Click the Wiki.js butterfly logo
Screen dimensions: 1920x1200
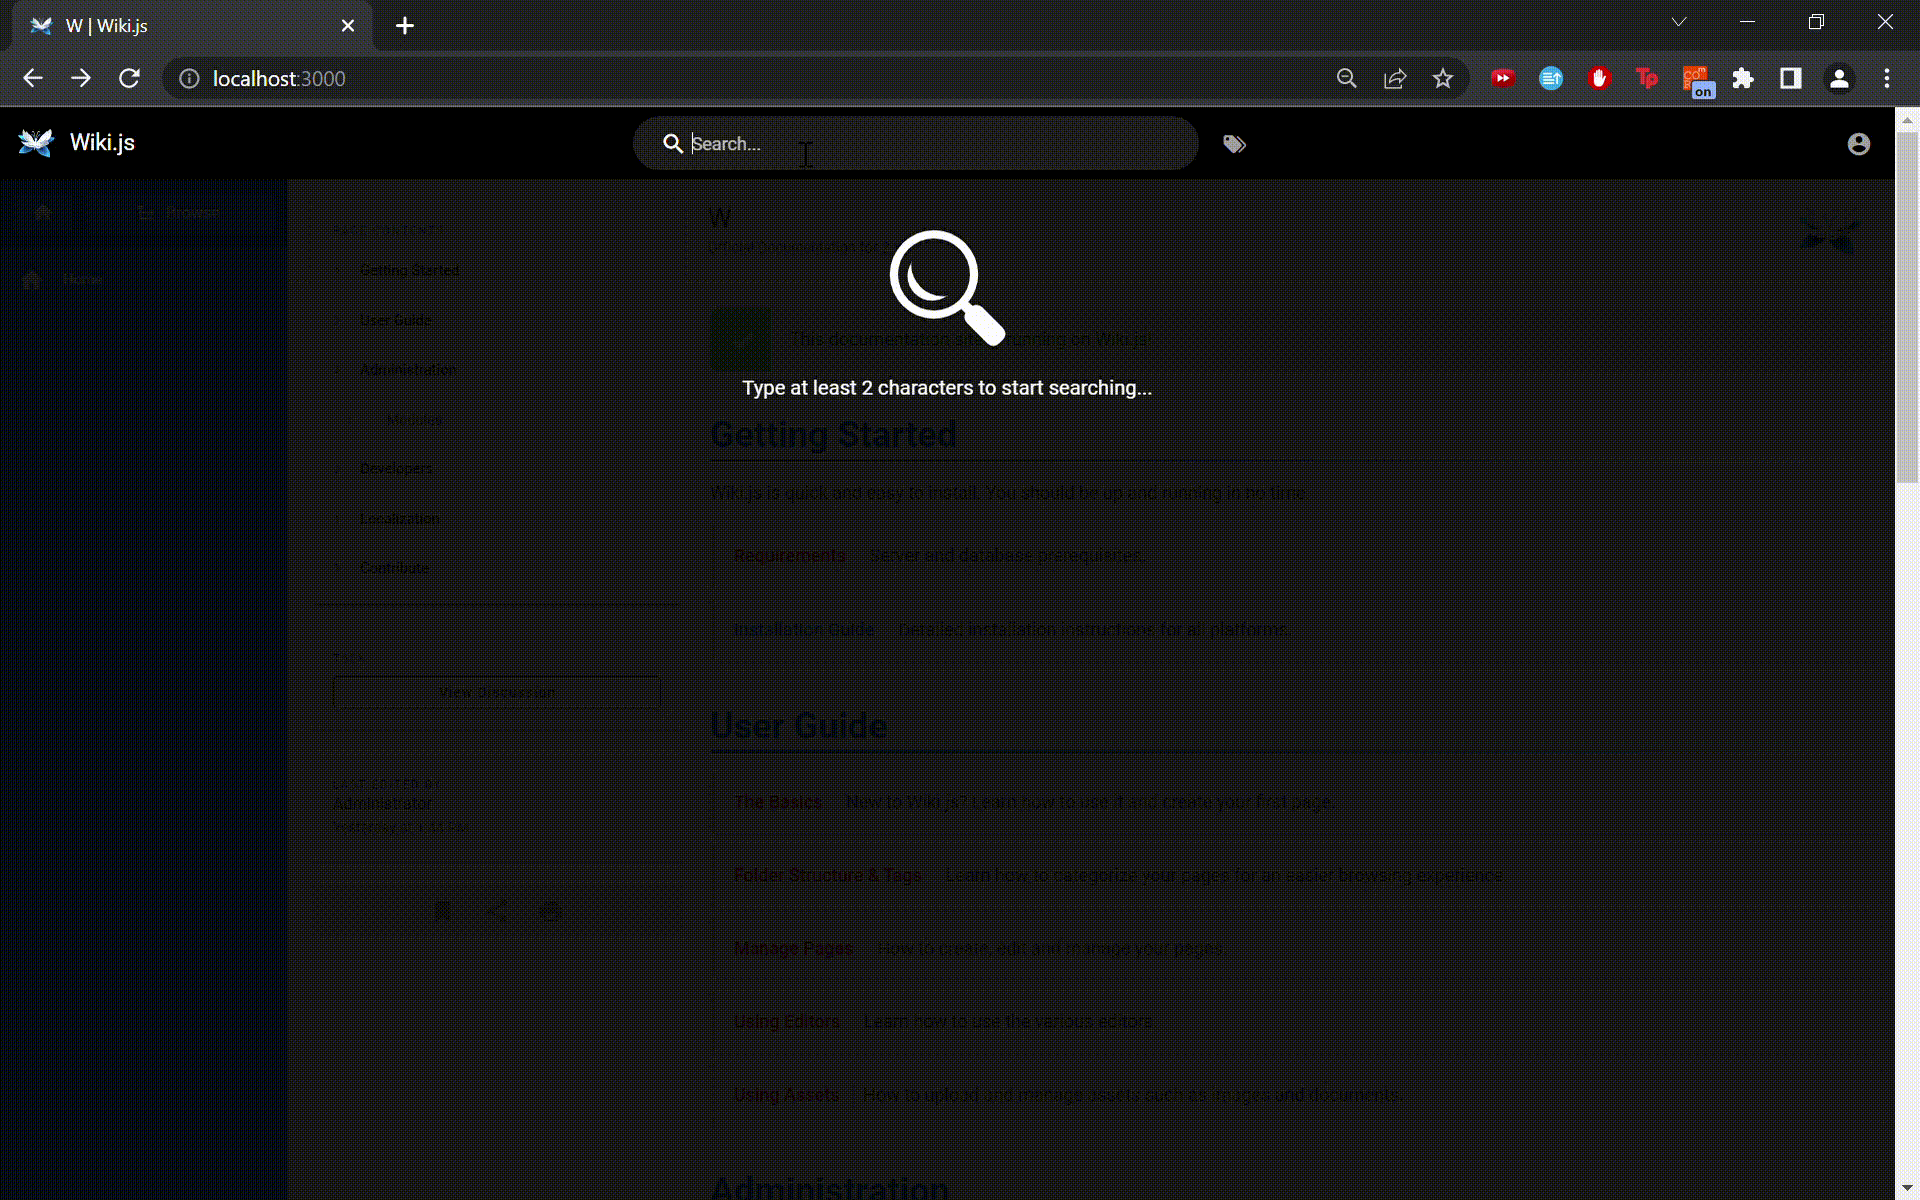tap(36, 143)
